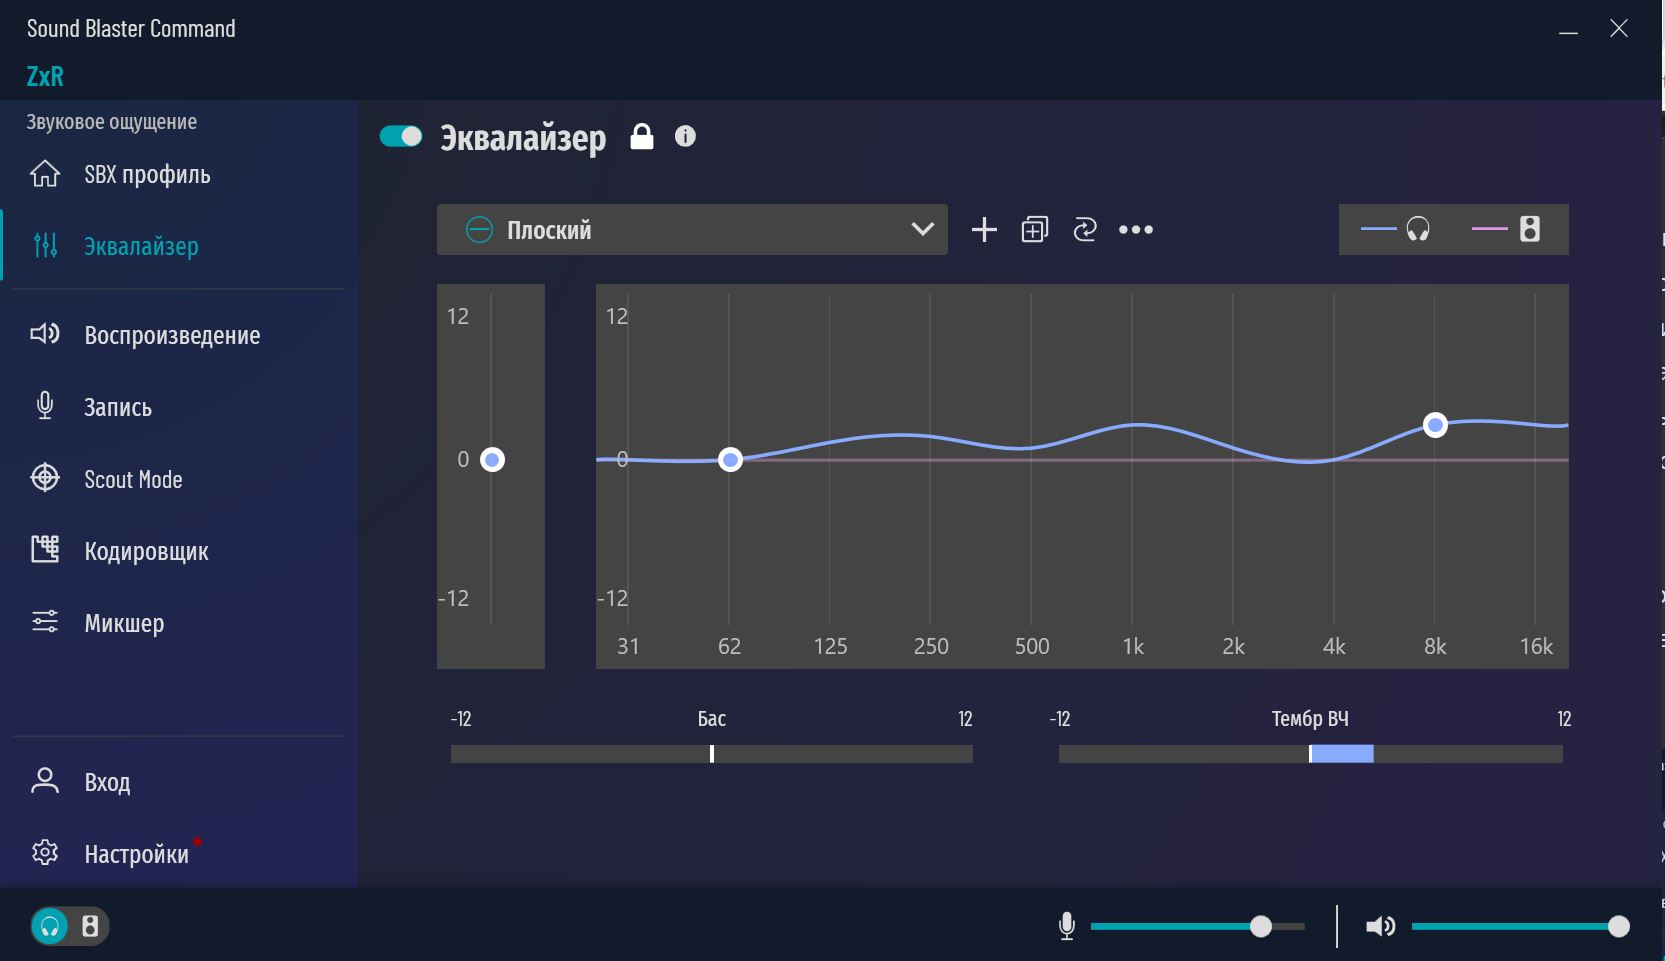Viewport: 1665px width, 961px height.
Task: Add a new equalizer preset with plus icon
Action: click(984, 230)
